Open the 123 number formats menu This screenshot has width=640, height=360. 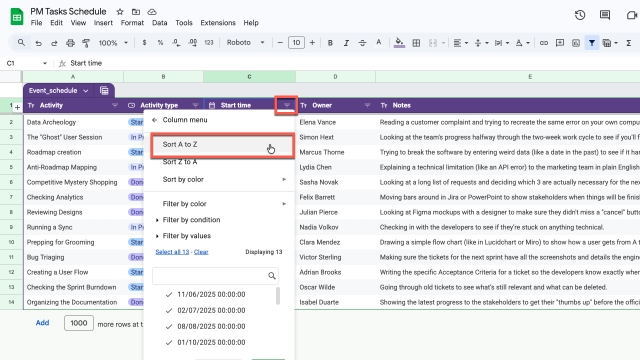[209, 42]
